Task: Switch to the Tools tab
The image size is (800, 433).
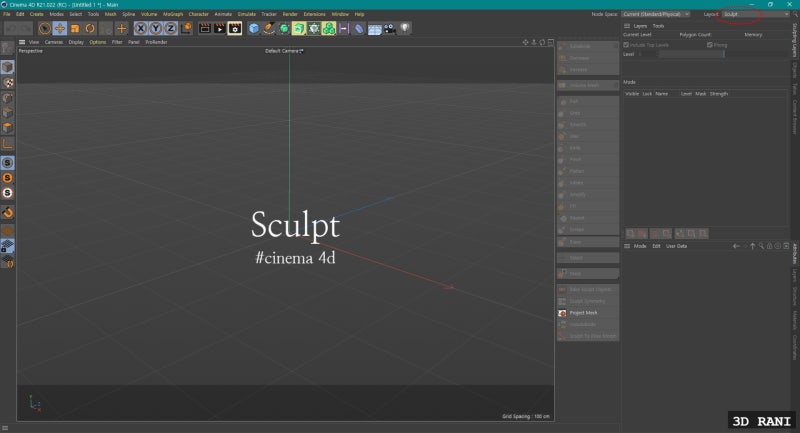Action: pyautogui.click(x=658, y=26)
